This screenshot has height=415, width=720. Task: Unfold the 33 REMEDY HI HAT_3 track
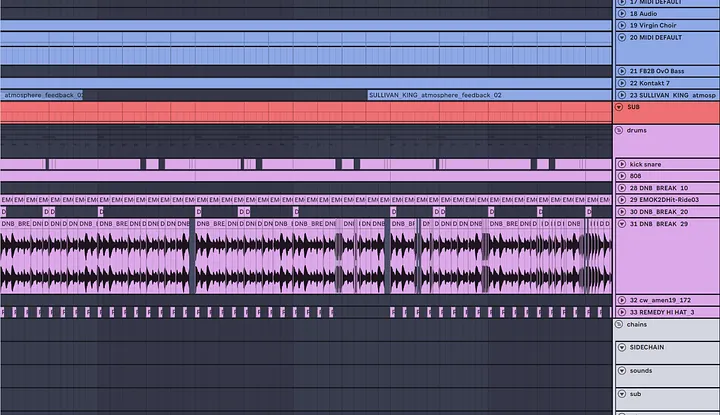pyautogui.click(x=622, y=312)
